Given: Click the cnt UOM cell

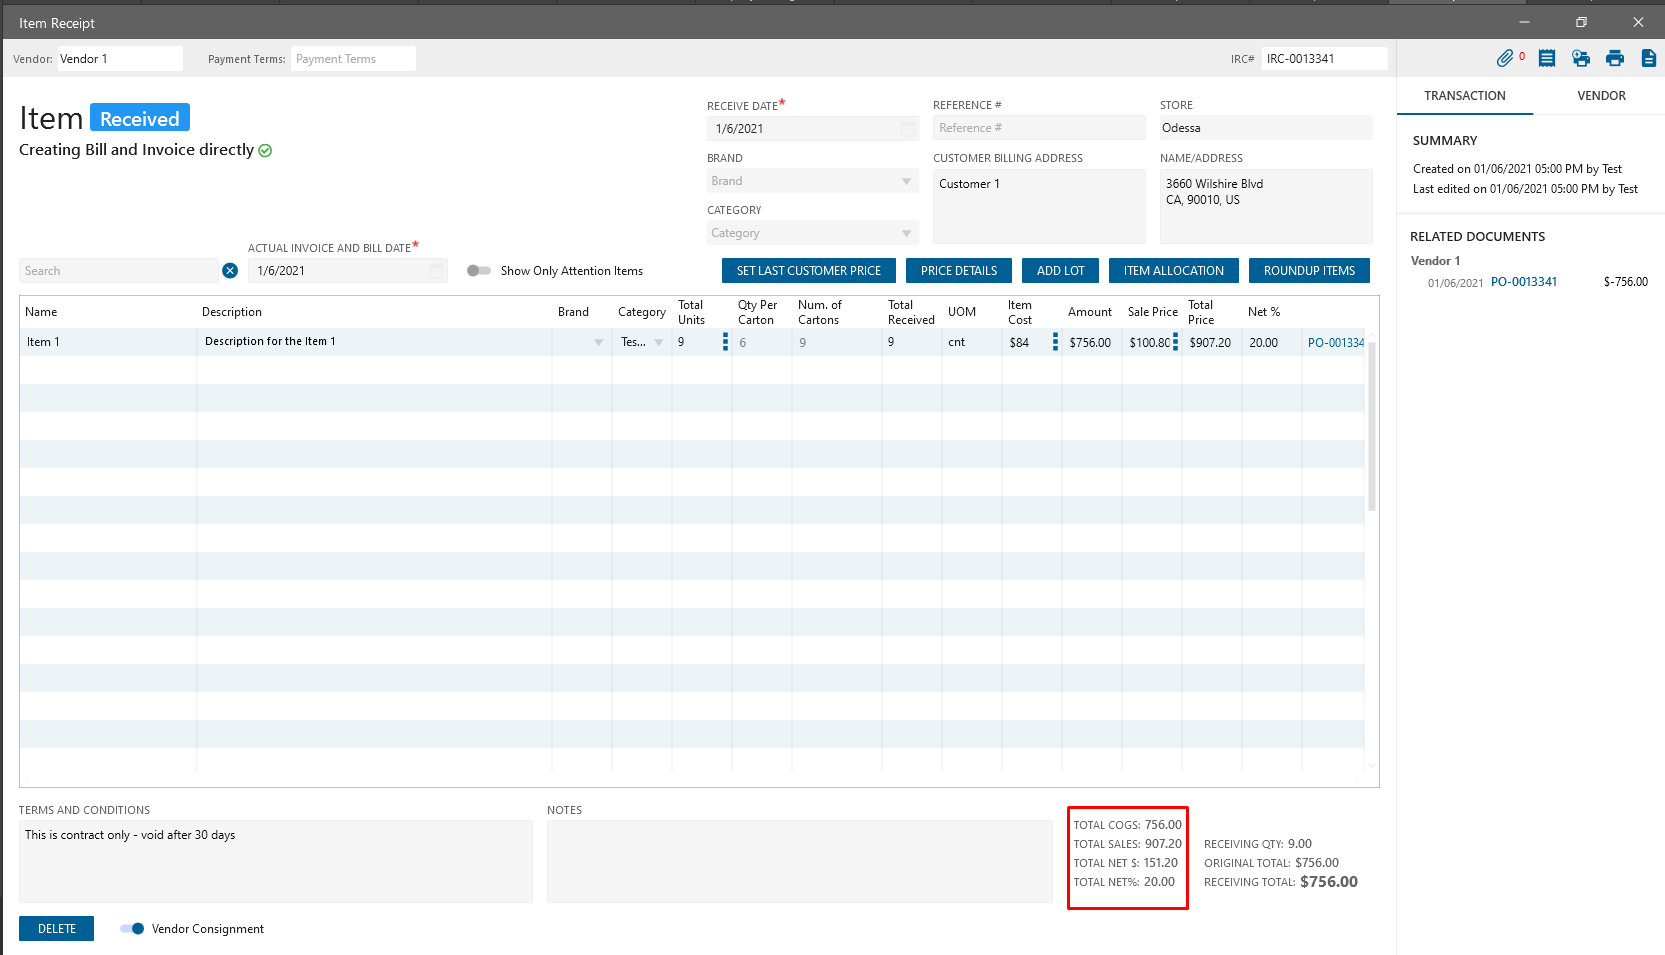Looking at the screenshot, I should (972, 342).
